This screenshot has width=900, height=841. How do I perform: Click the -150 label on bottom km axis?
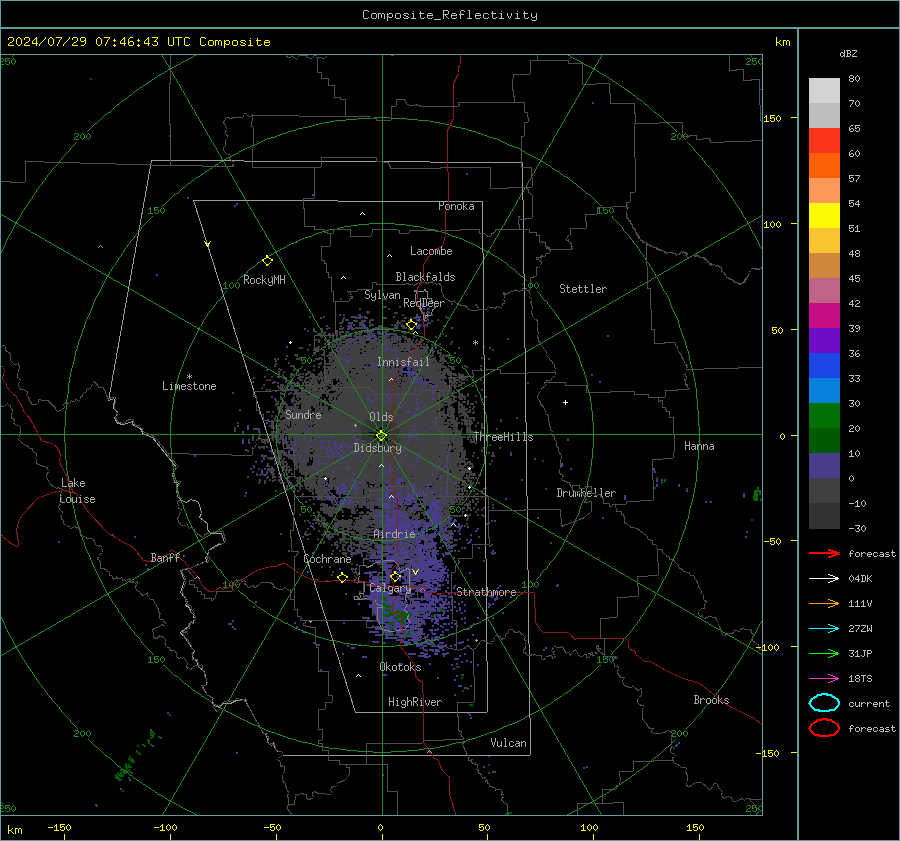click(x=59, y=827)
